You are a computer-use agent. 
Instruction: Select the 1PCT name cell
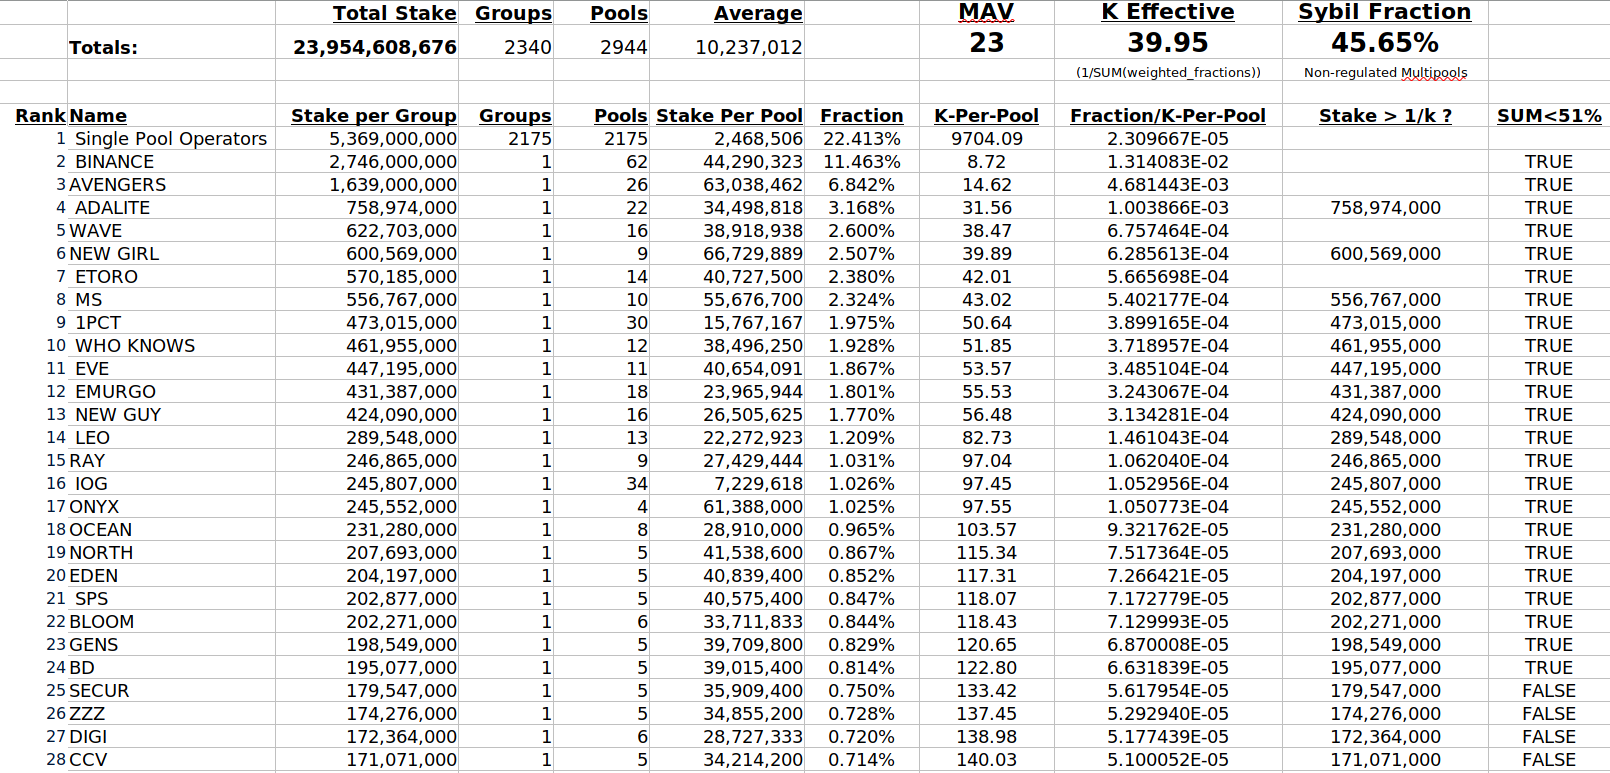coord(98,323)
